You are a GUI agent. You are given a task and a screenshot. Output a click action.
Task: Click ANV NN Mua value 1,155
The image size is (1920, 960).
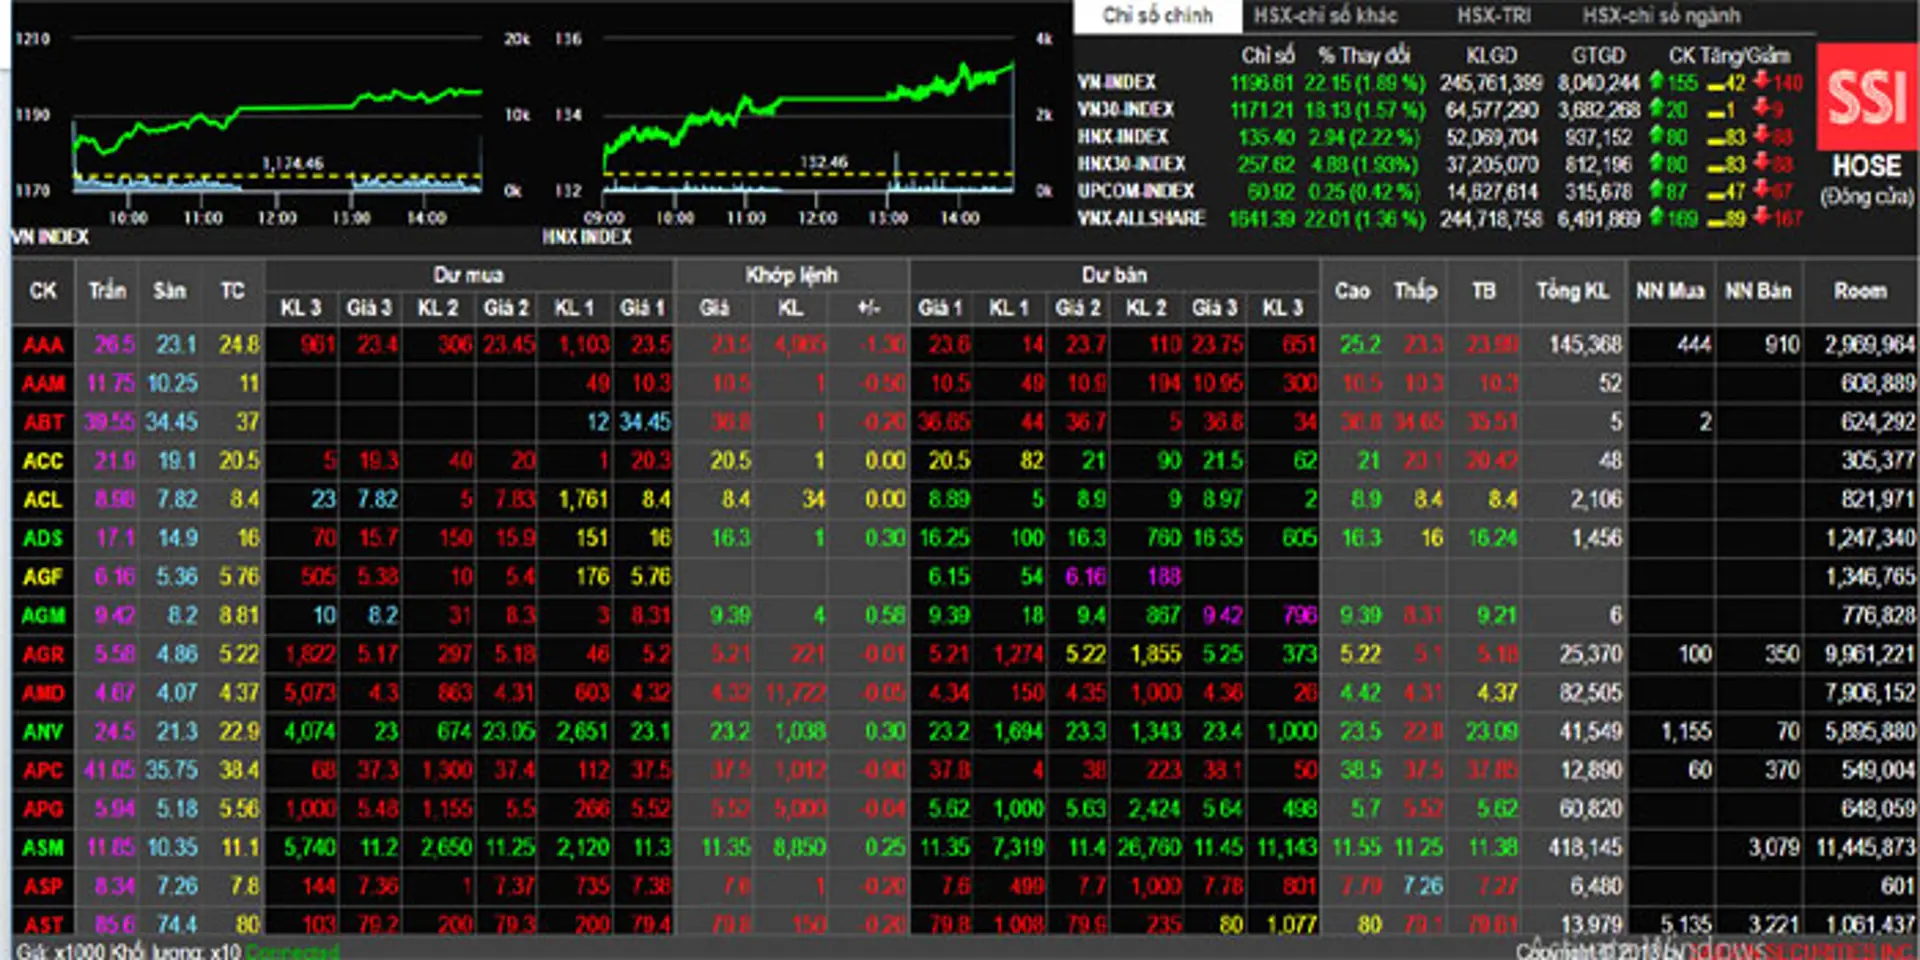click(1685, 732)
